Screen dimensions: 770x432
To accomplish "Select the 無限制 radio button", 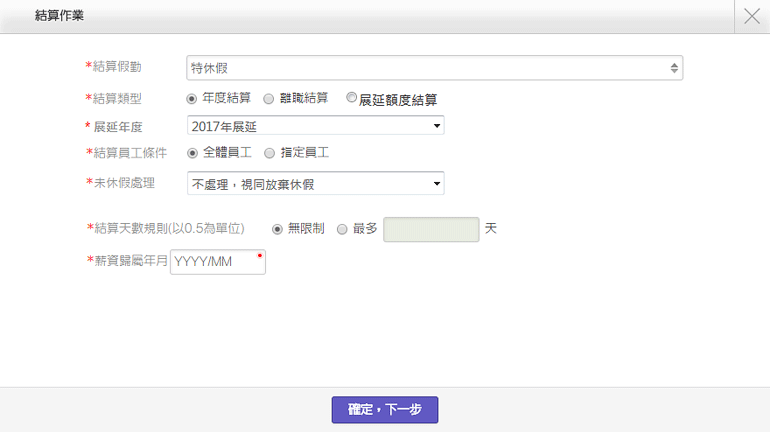I will coord(277,229).
